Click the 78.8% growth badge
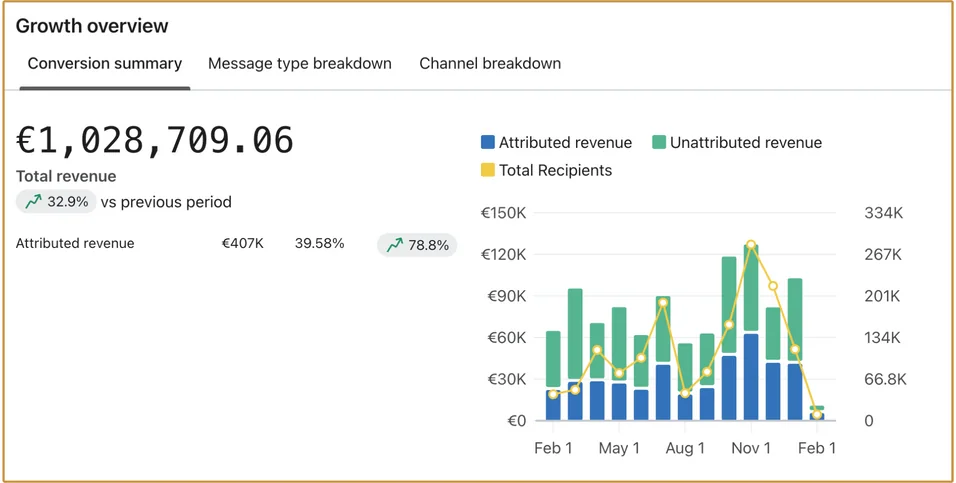 click(417, 245)
